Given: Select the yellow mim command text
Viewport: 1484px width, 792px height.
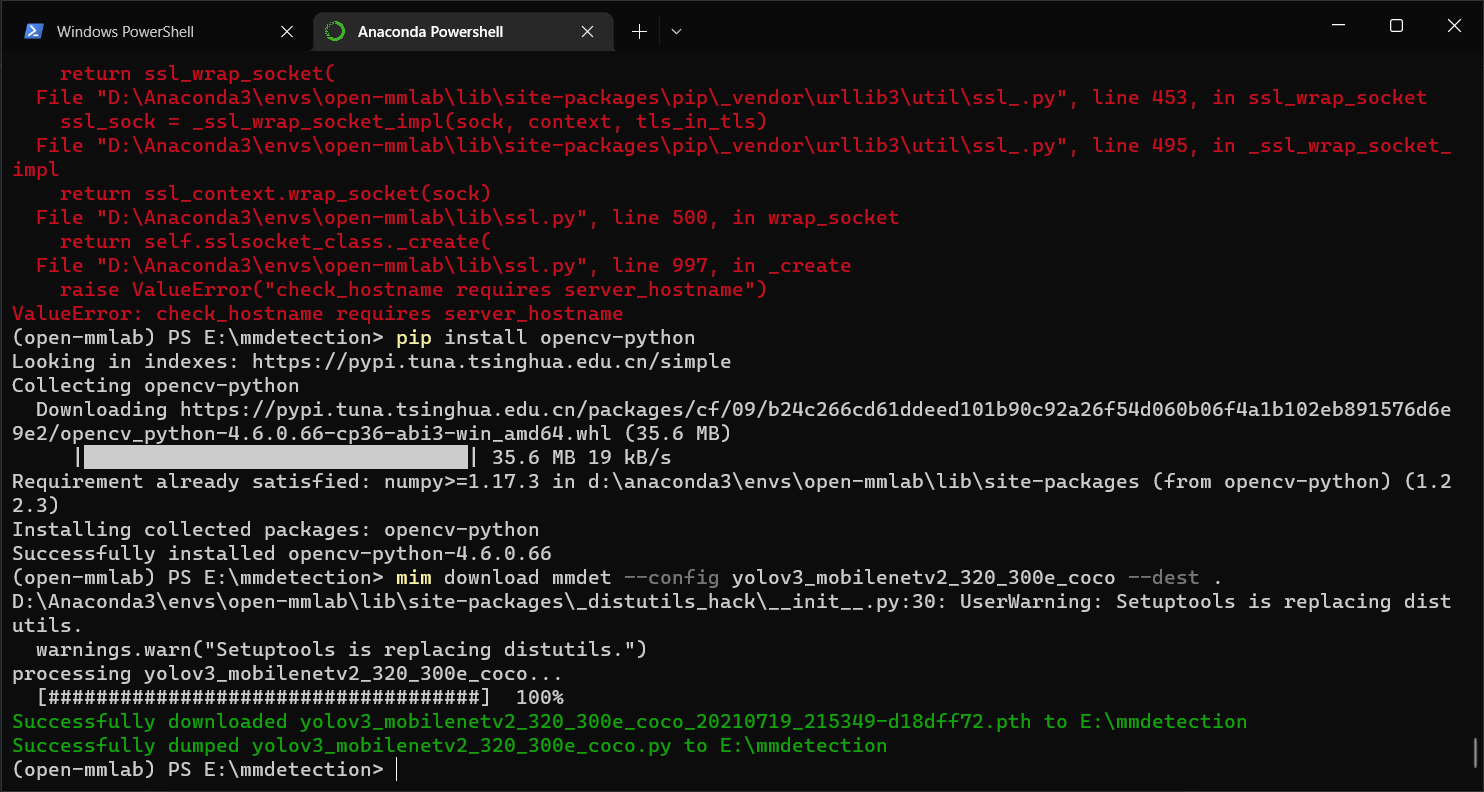Looking at the screenshot, I should [x=413, y=577].
